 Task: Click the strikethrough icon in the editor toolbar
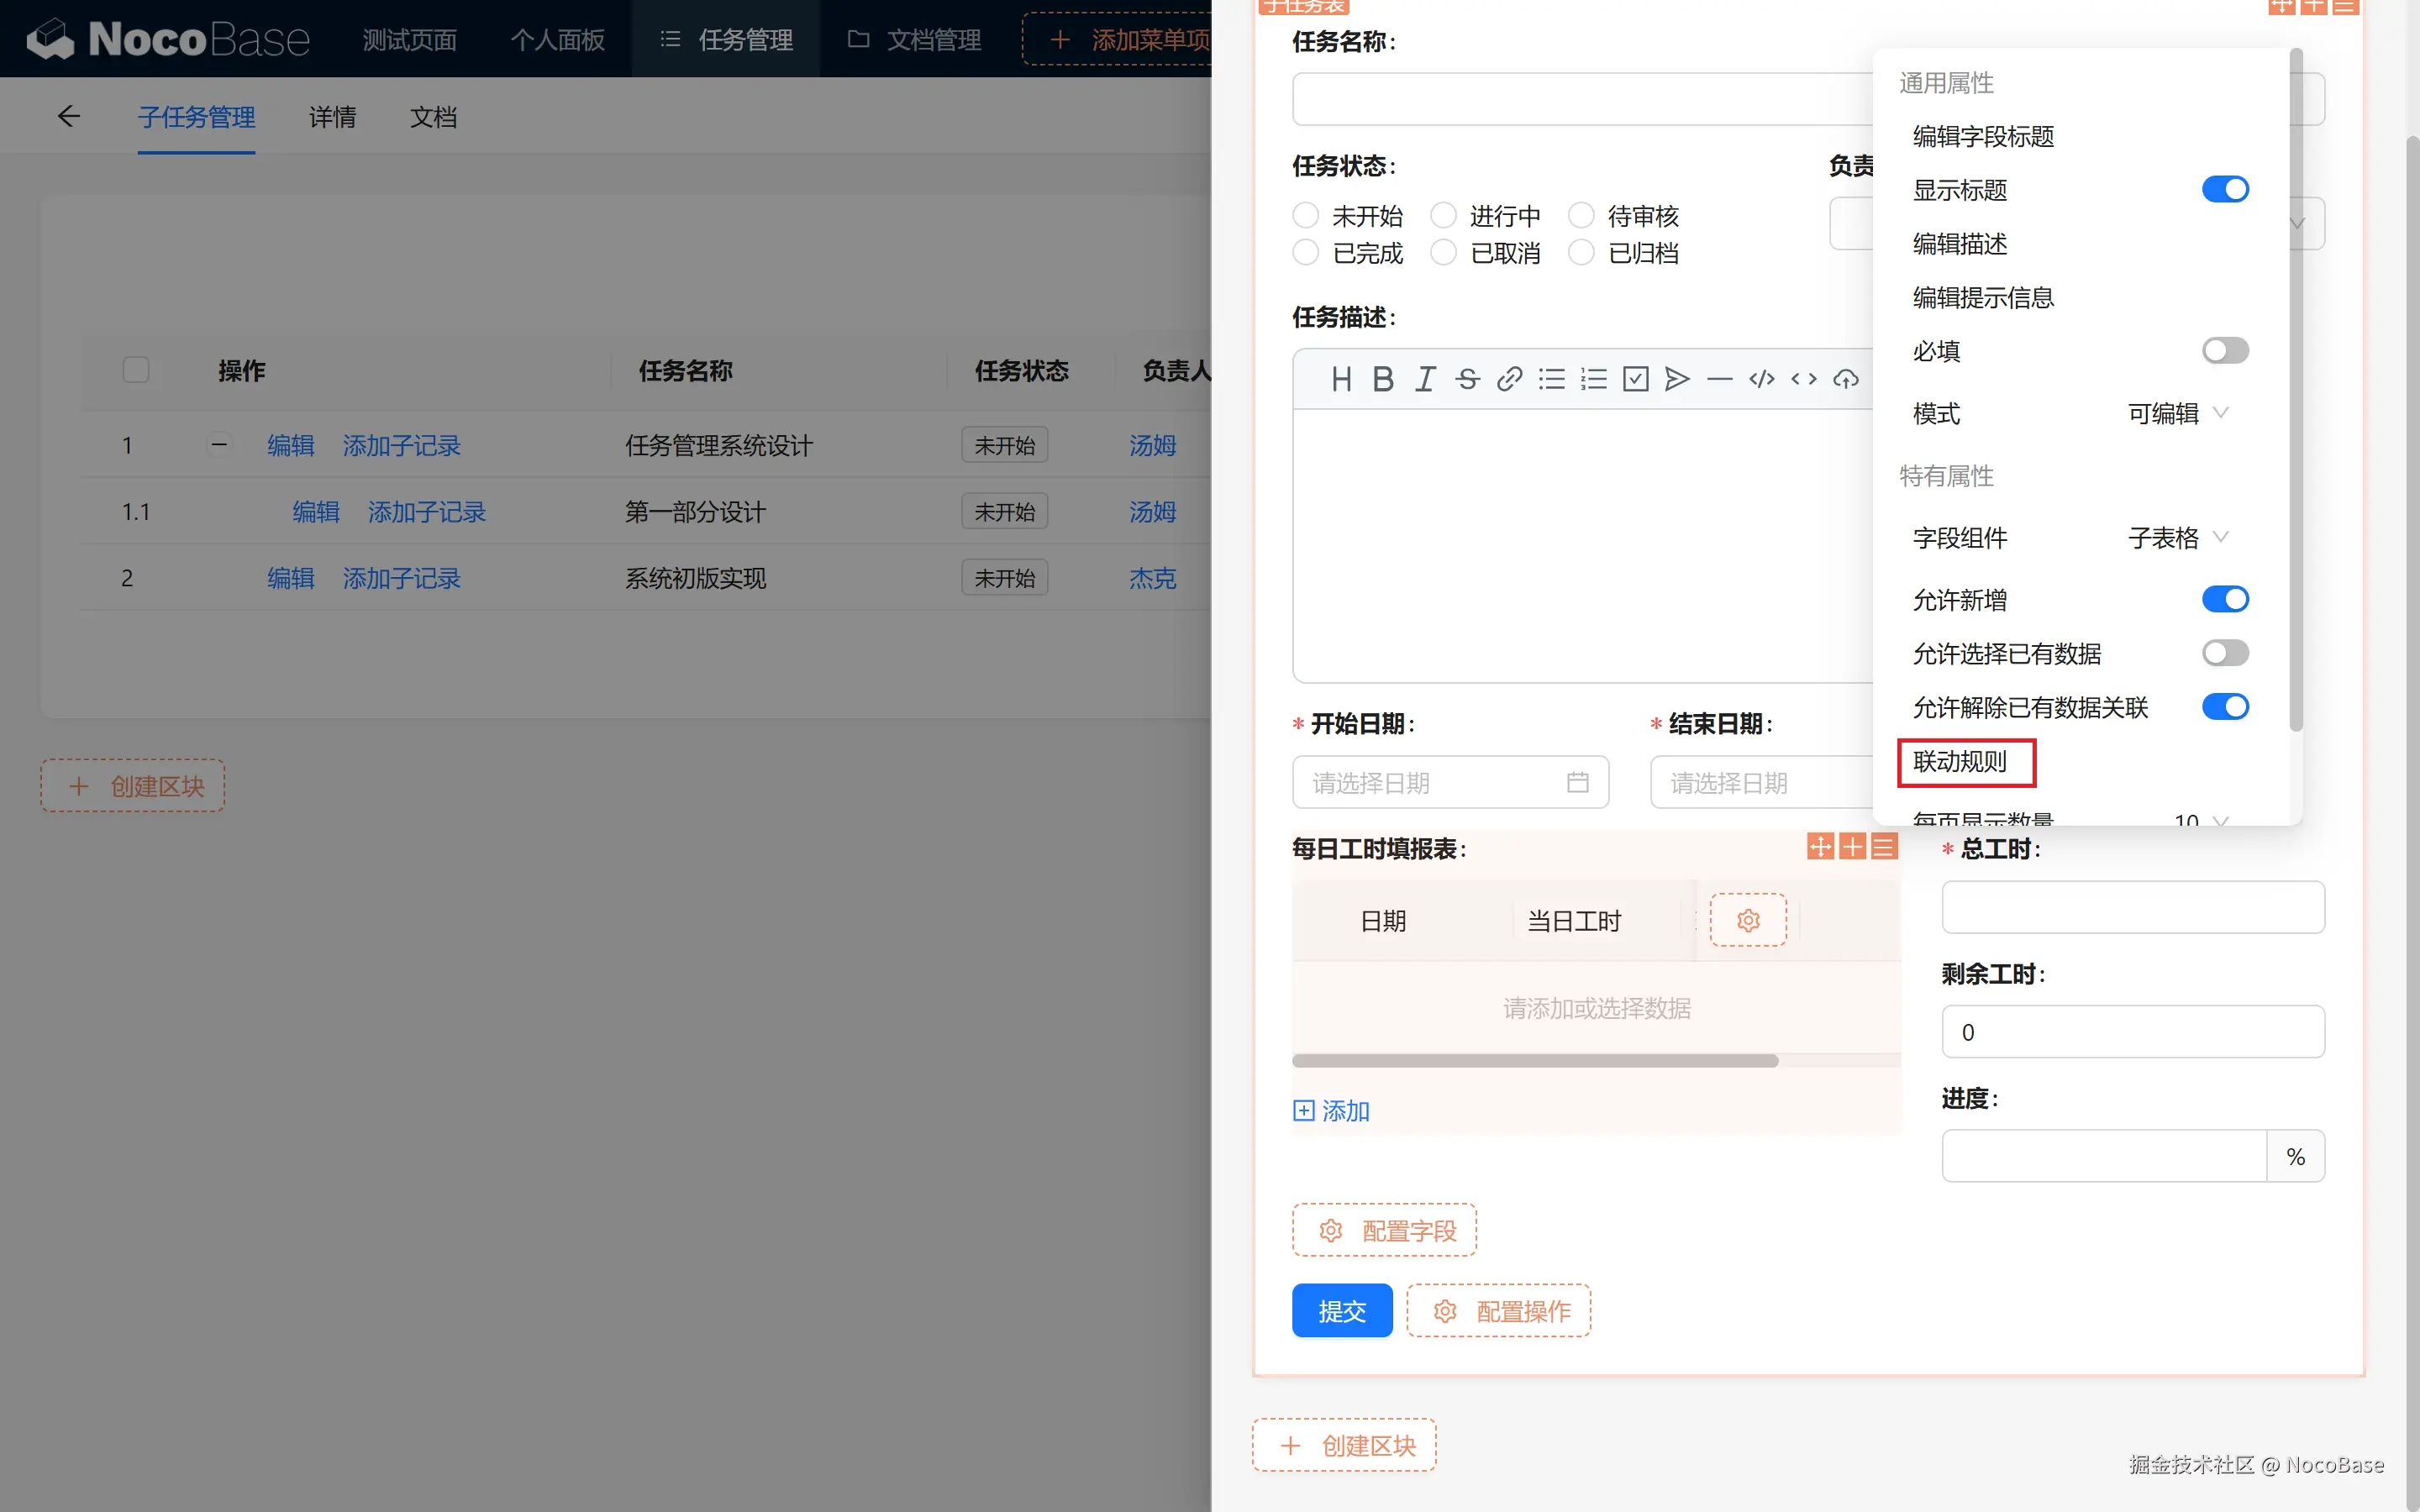1467,379
